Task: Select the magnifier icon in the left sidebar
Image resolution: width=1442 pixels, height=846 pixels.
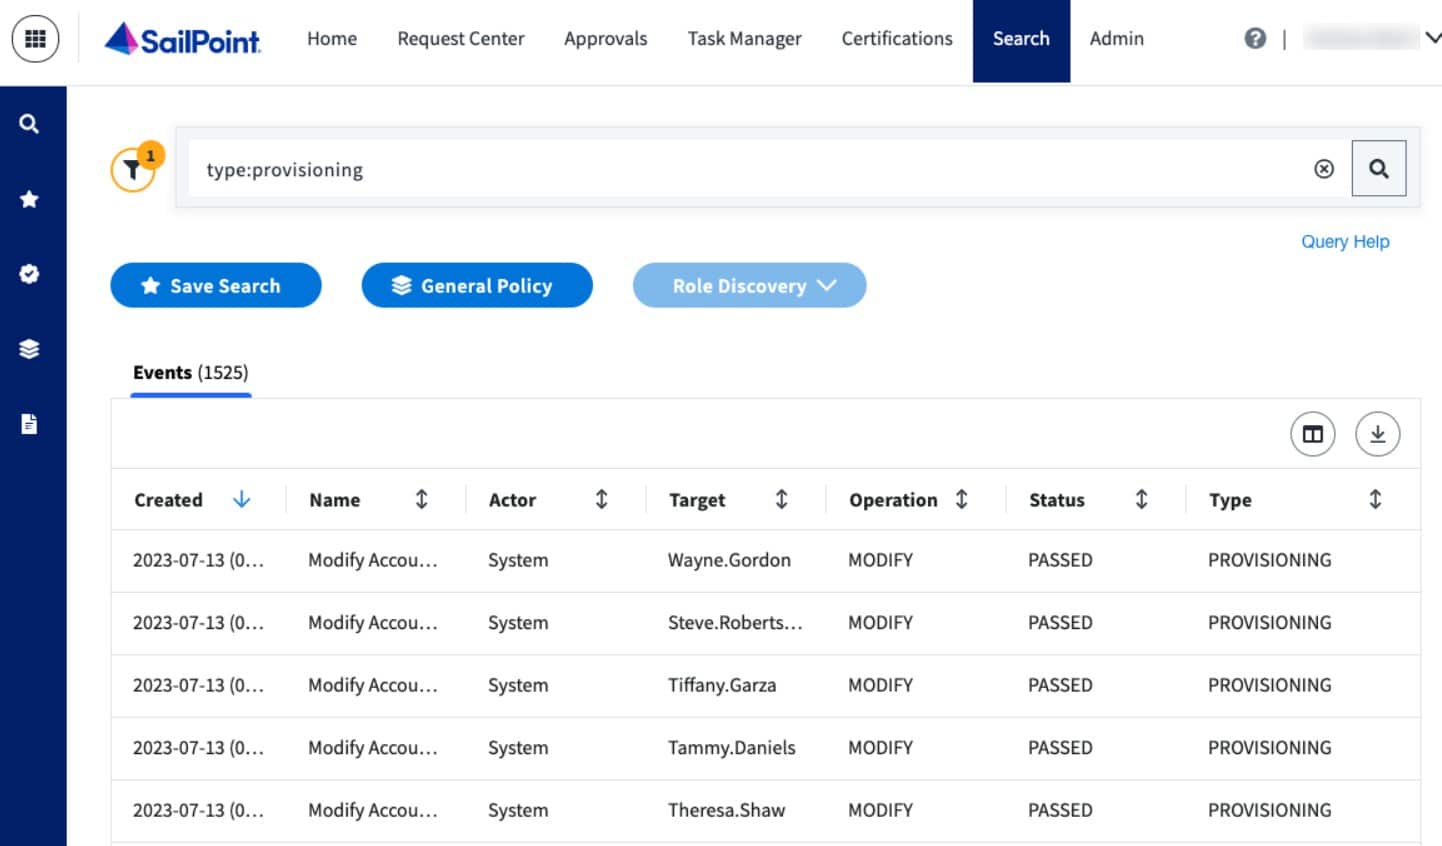Action: (x=29, y=124)
